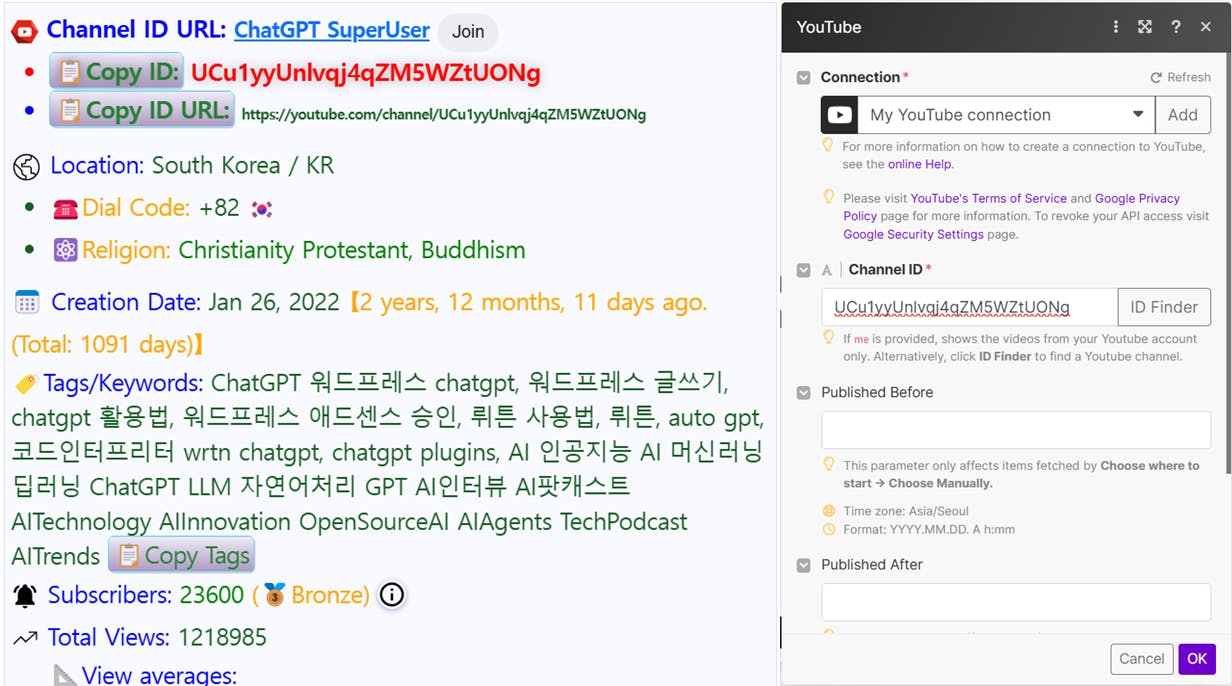Click the purple OK button

[x=1197, y=659]
